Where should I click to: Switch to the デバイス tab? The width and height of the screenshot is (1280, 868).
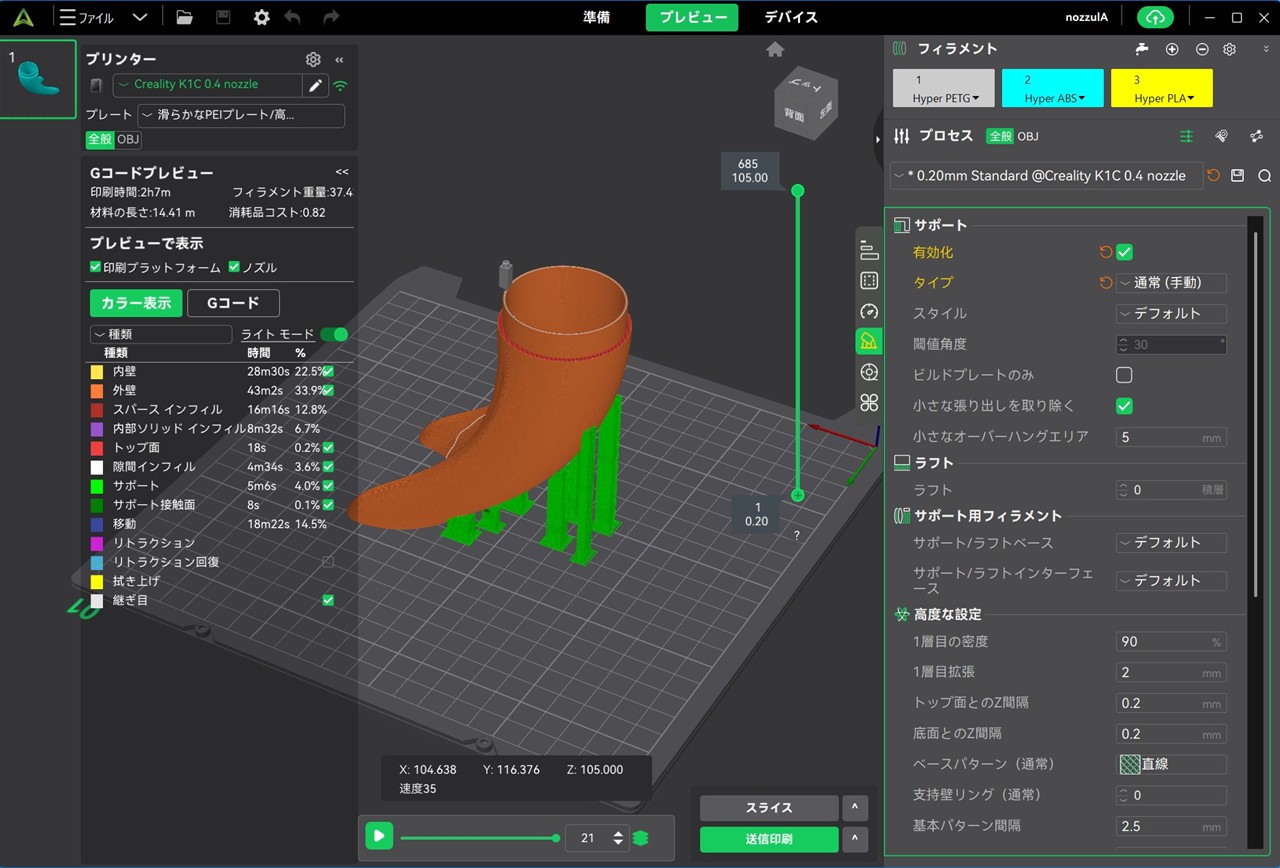click(791, 17)
